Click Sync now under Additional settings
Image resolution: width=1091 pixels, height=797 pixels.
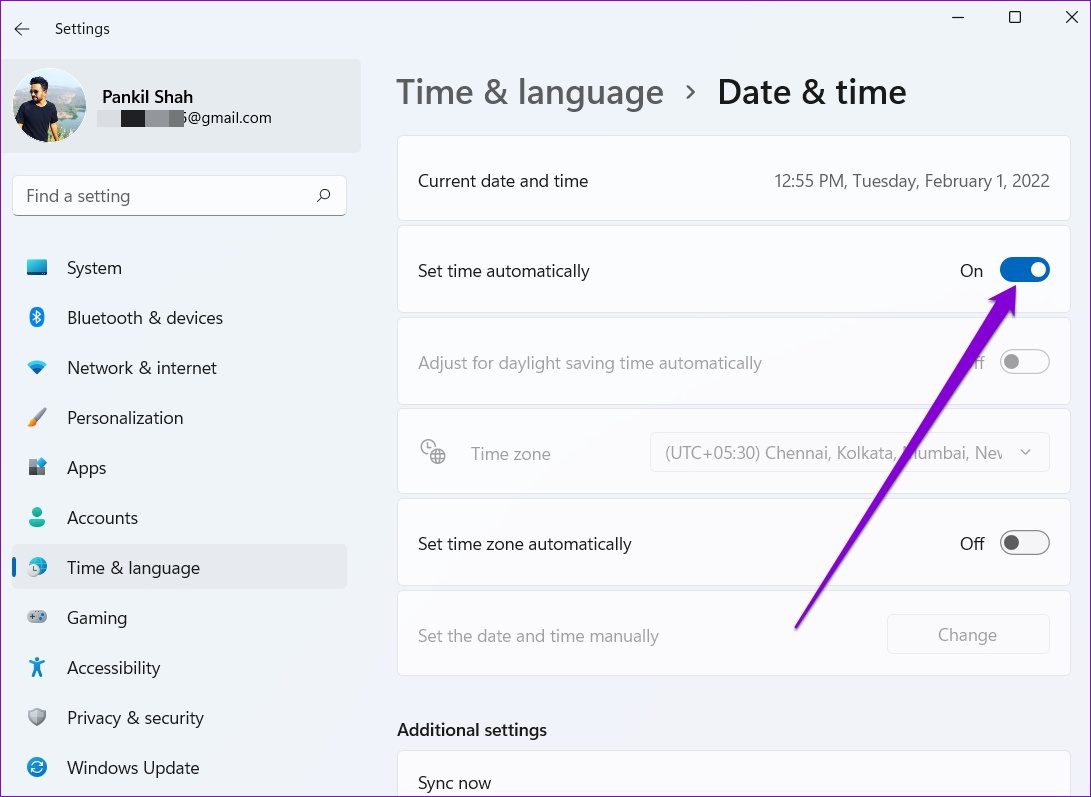(455, 782)
